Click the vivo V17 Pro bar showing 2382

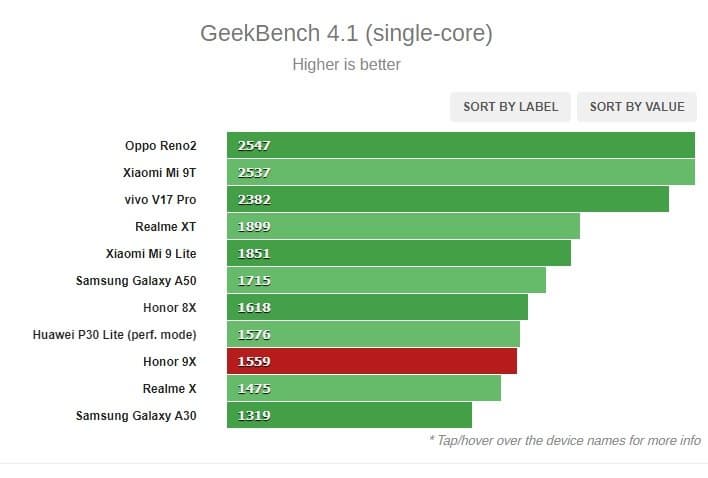pos(448,199)
